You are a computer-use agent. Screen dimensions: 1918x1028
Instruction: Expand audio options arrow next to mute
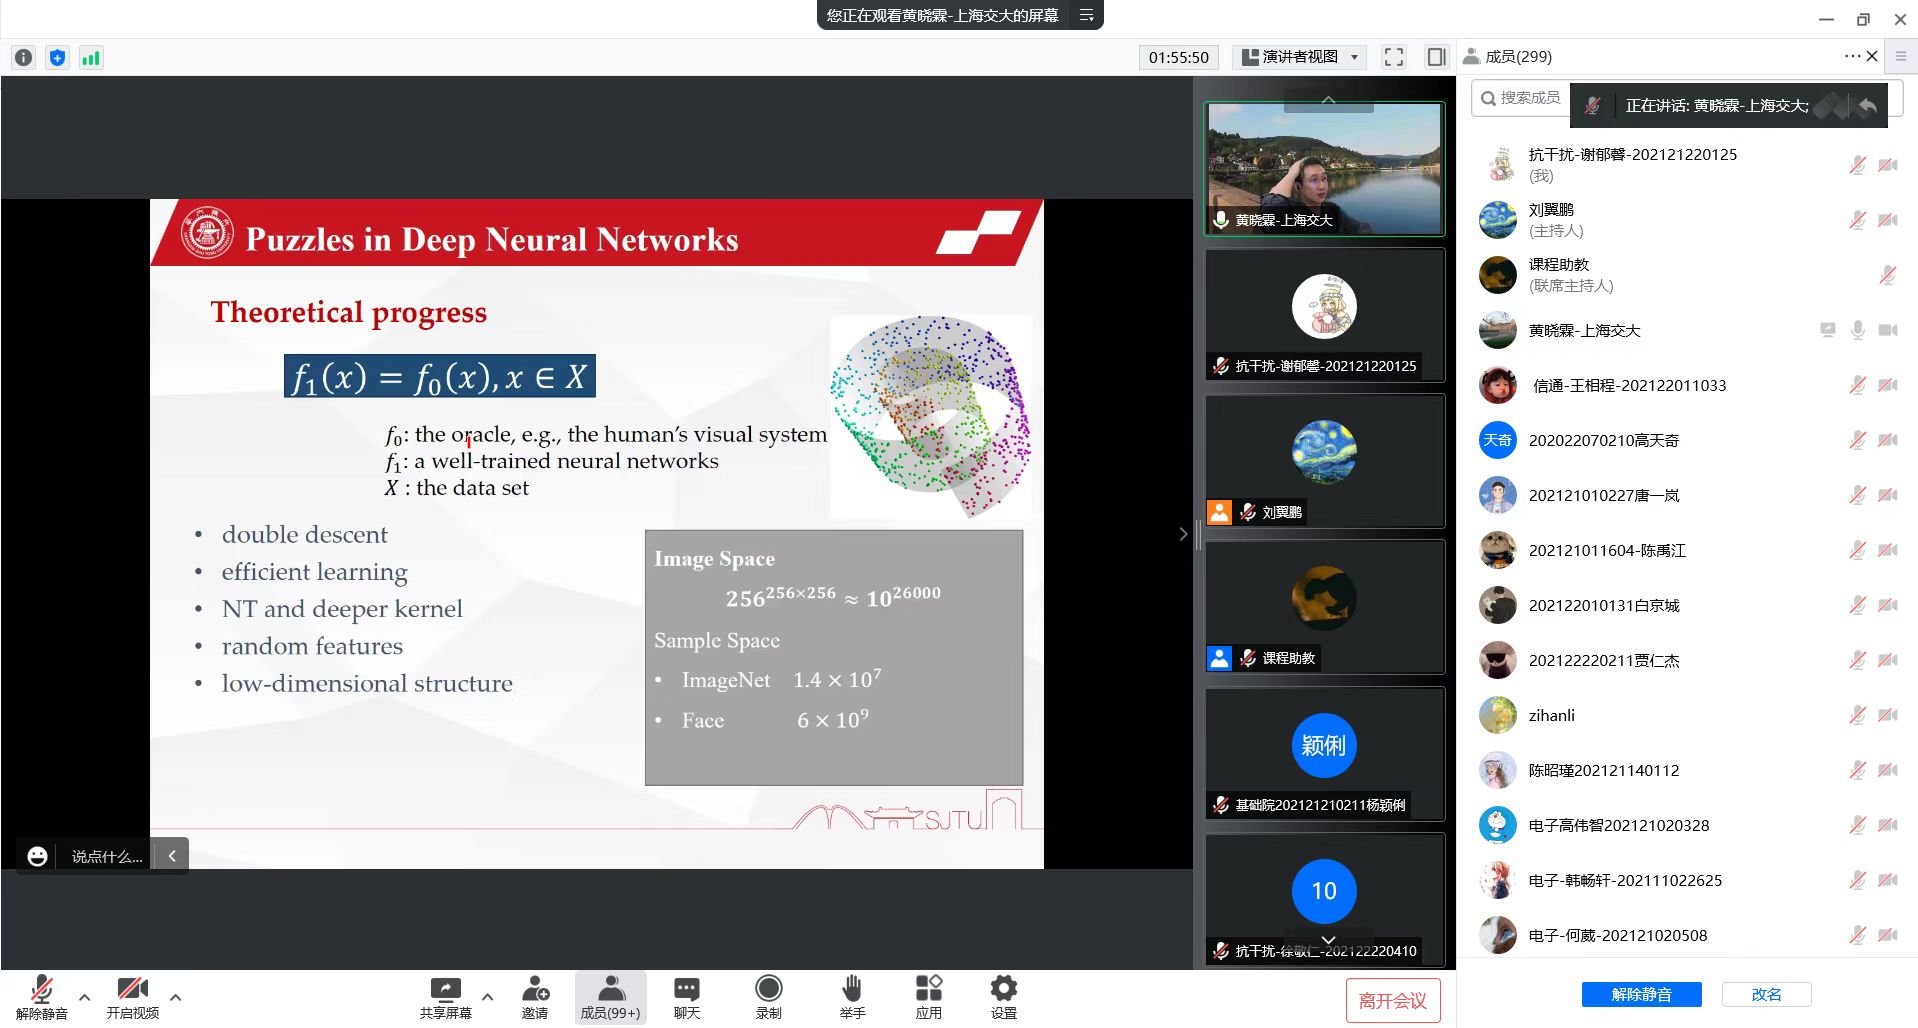coord(85,997)
